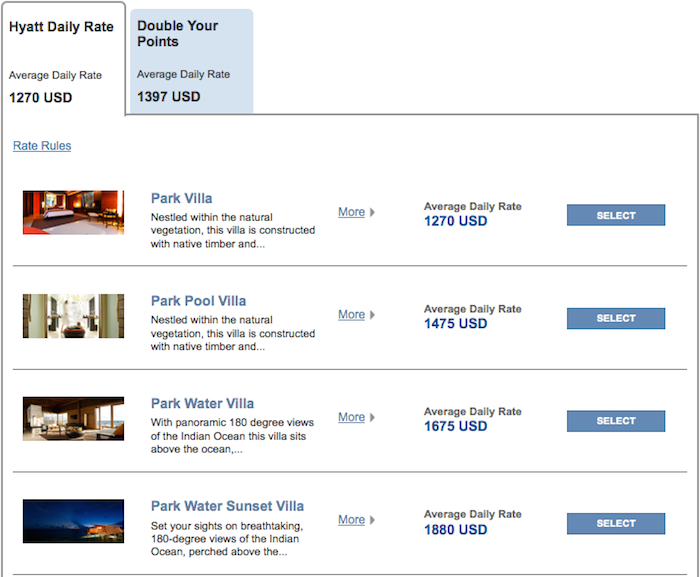
Task: Open the Rate Rules link
Action: (42, 146)
